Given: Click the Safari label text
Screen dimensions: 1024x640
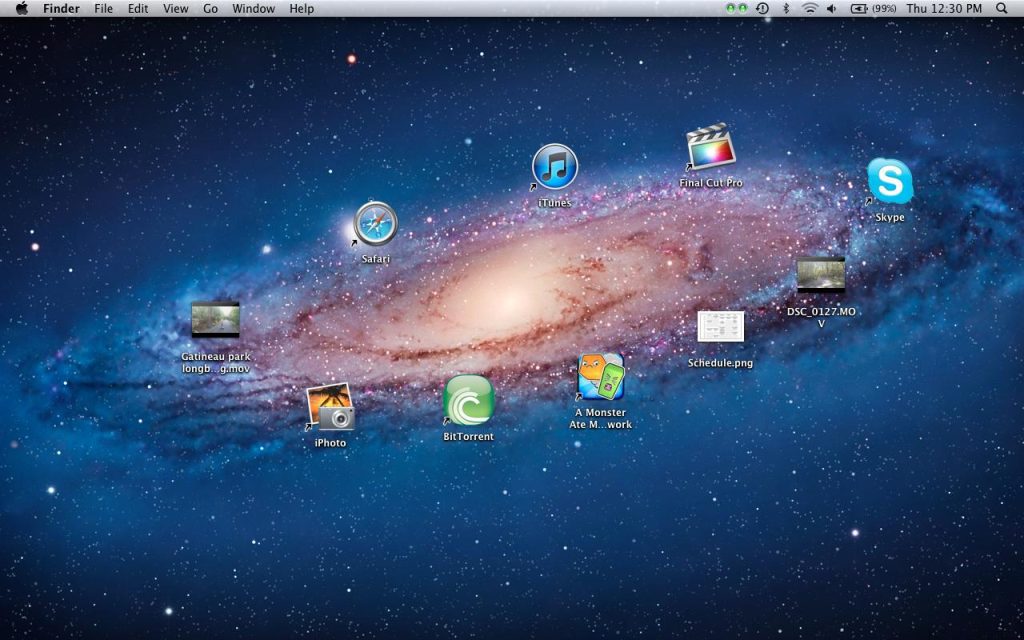Looking at the screenshot, I should pyautogui.click(x=376, y=259).
